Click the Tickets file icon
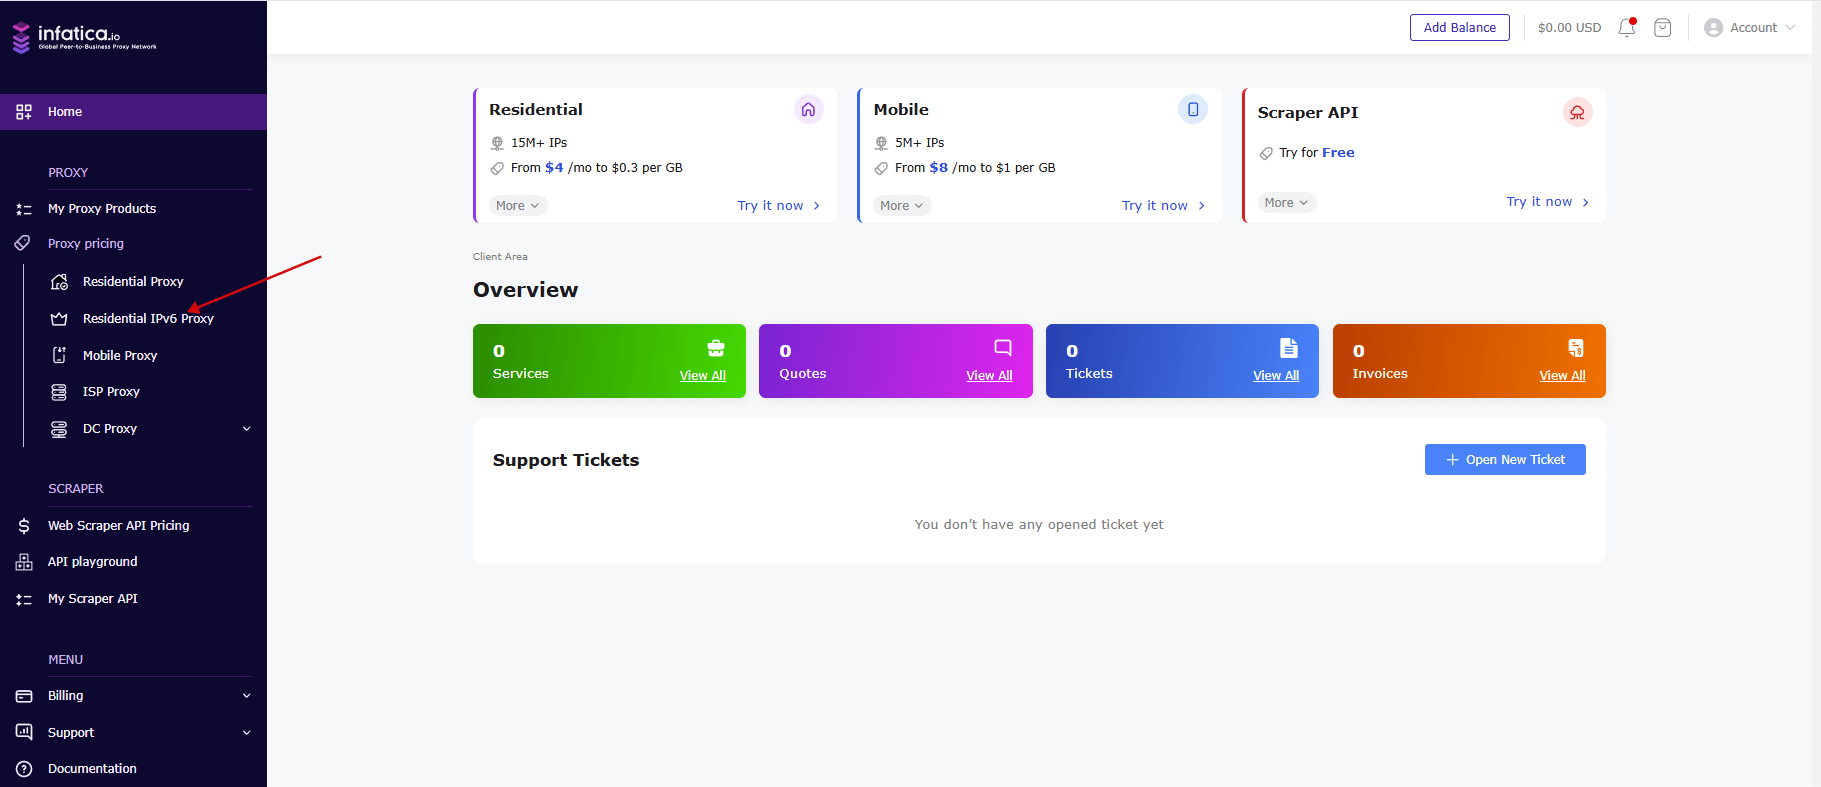The height and width of the screenshot is (787, 1821). [x=1289, y=348]
